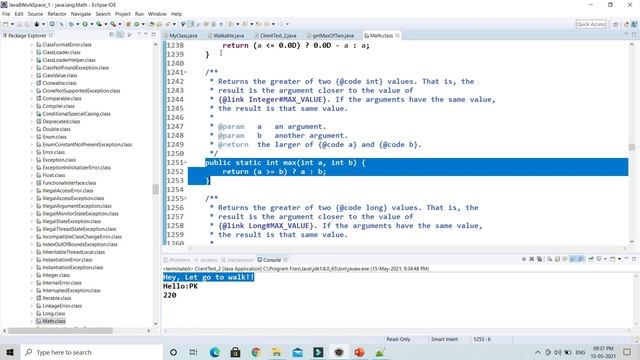Screen dimensions: 640x360
Task: Click the Package Explorer horizontal scrollbar
Action: (x=60, y=331)
